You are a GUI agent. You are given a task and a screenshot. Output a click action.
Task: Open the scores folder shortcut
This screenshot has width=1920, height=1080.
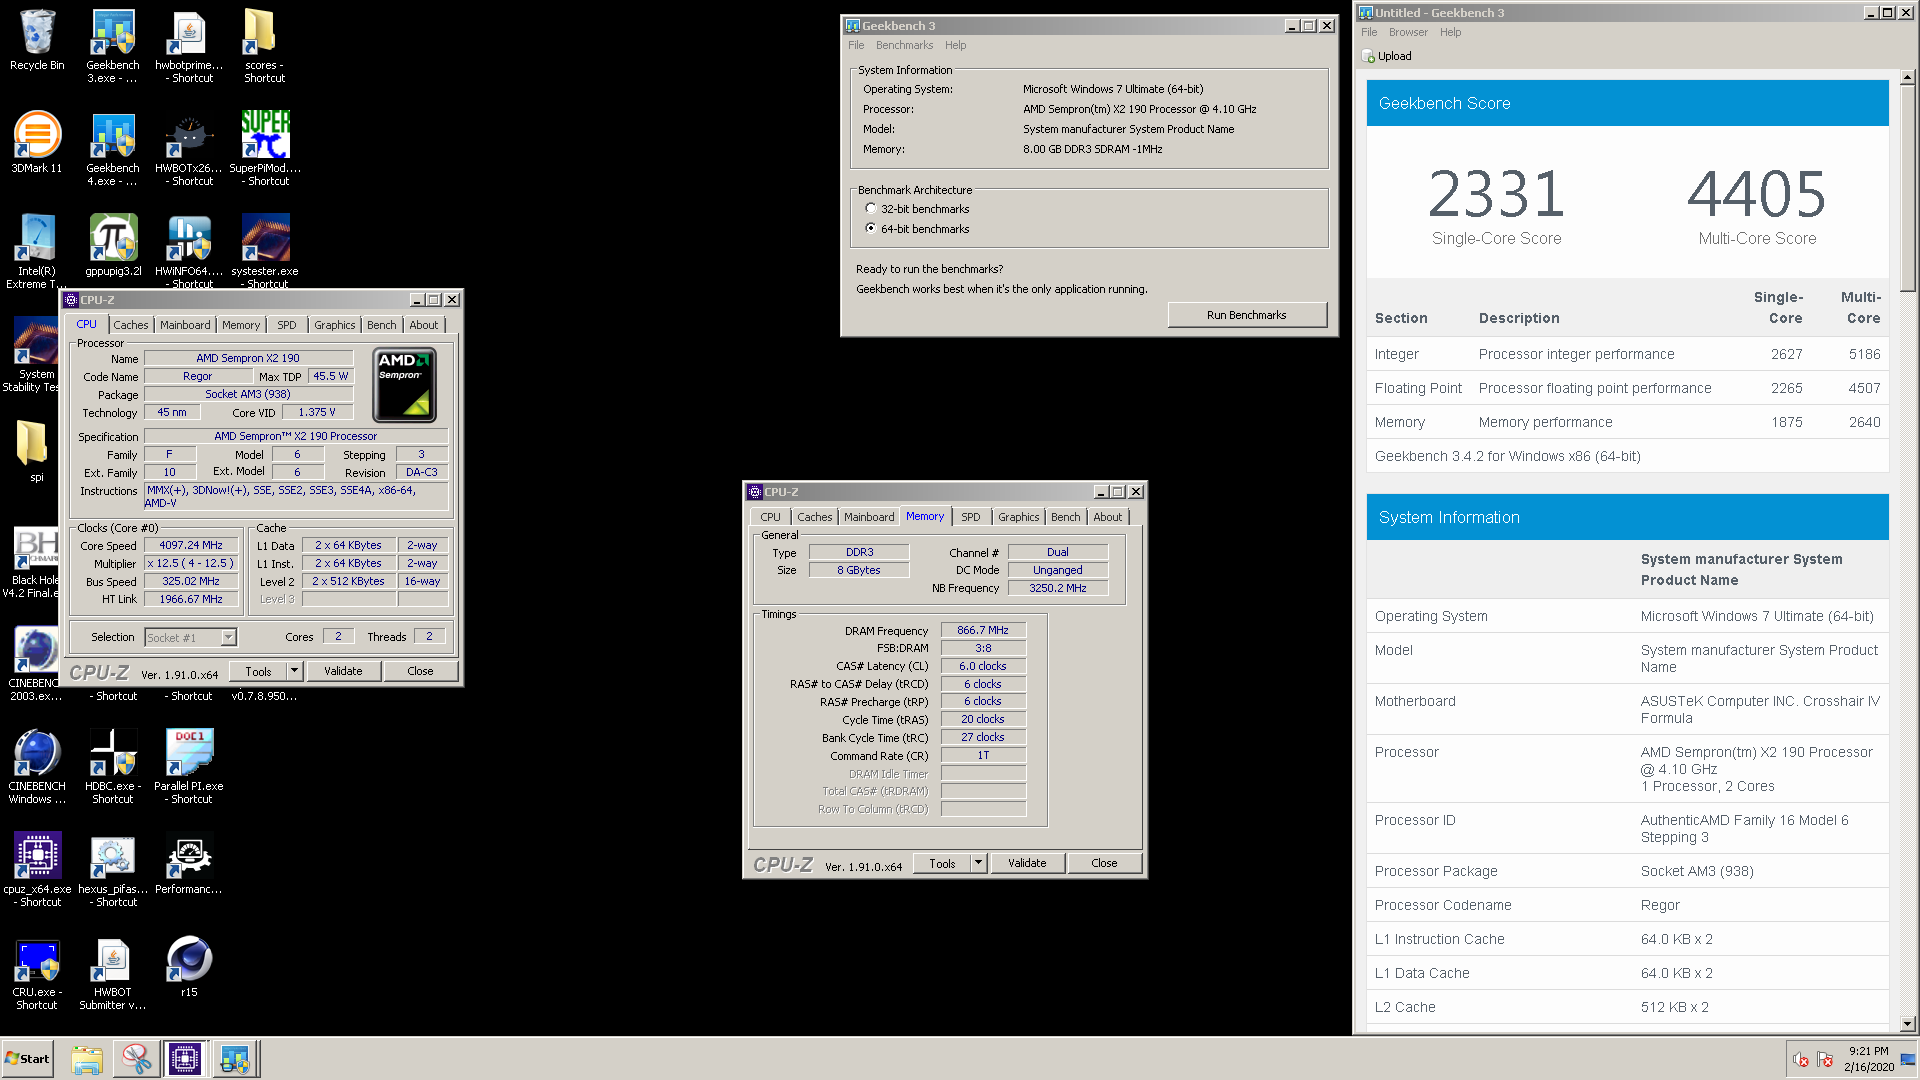[x=264, y=45]
